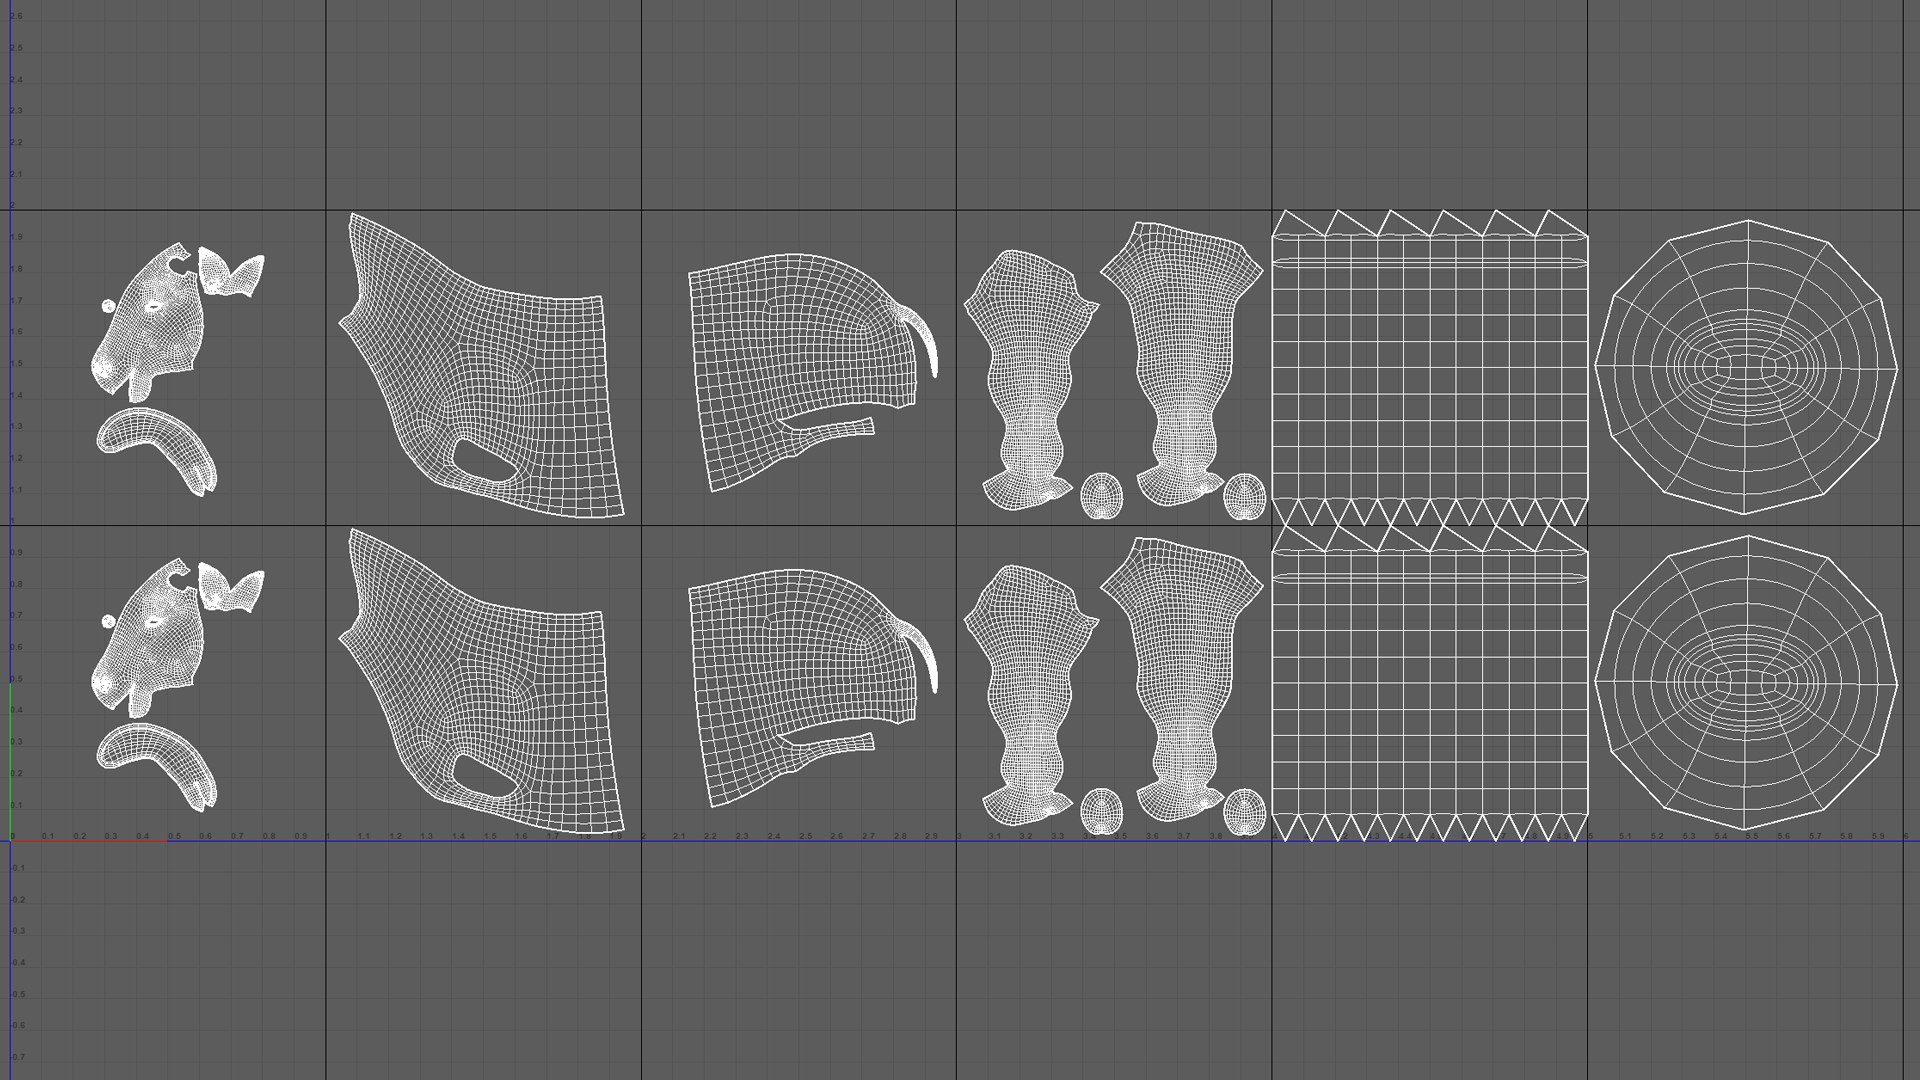Screen dimensions: 1920x1080
Task: Click the 2.6 label on the vertical axis
Action: [16, 16]
